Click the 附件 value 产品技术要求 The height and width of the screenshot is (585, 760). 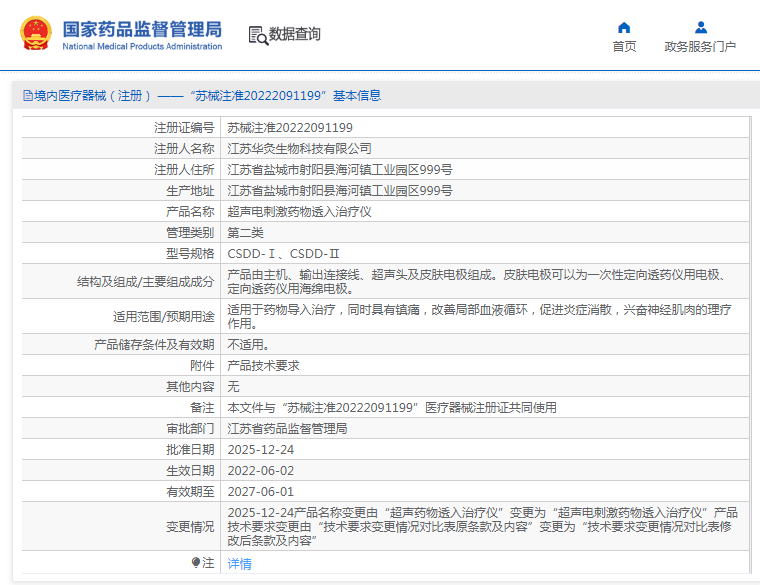pos(263,366)
